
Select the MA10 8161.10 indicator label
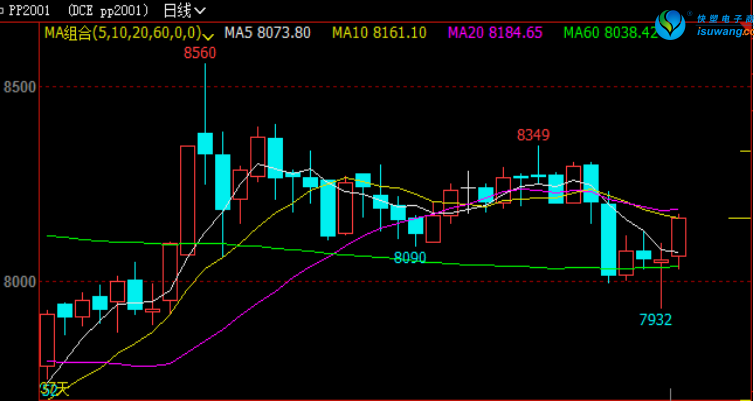click(379, 32)
